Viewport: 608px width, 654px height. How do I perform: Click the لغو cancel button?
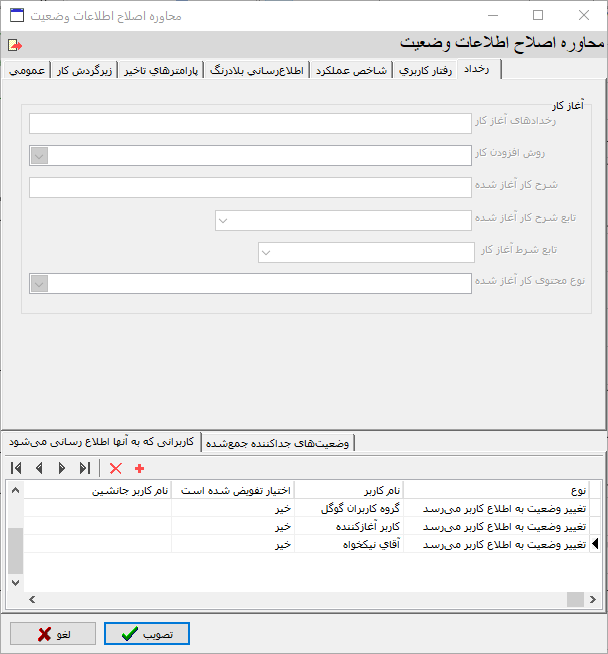54,634
